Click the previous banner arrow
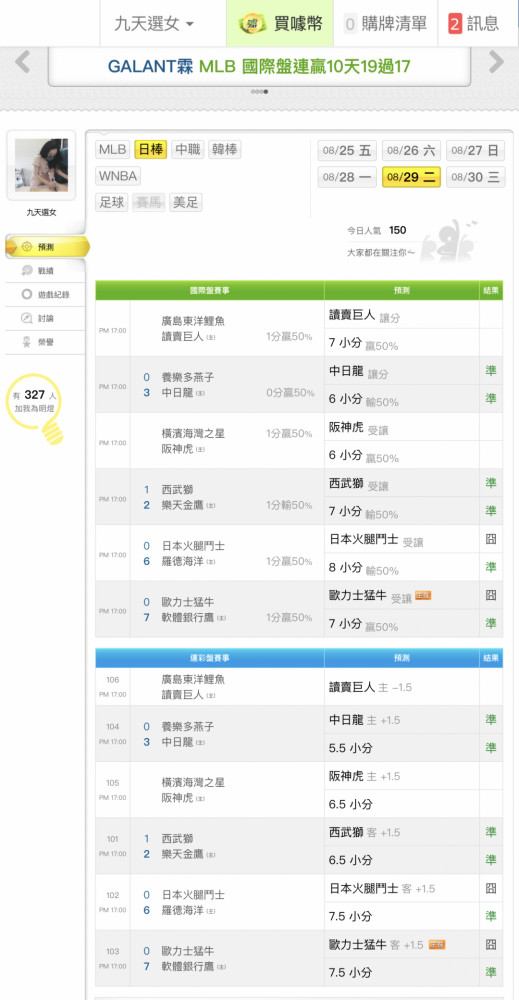This screenshot has height=1000, width=519. pos(22,62)
